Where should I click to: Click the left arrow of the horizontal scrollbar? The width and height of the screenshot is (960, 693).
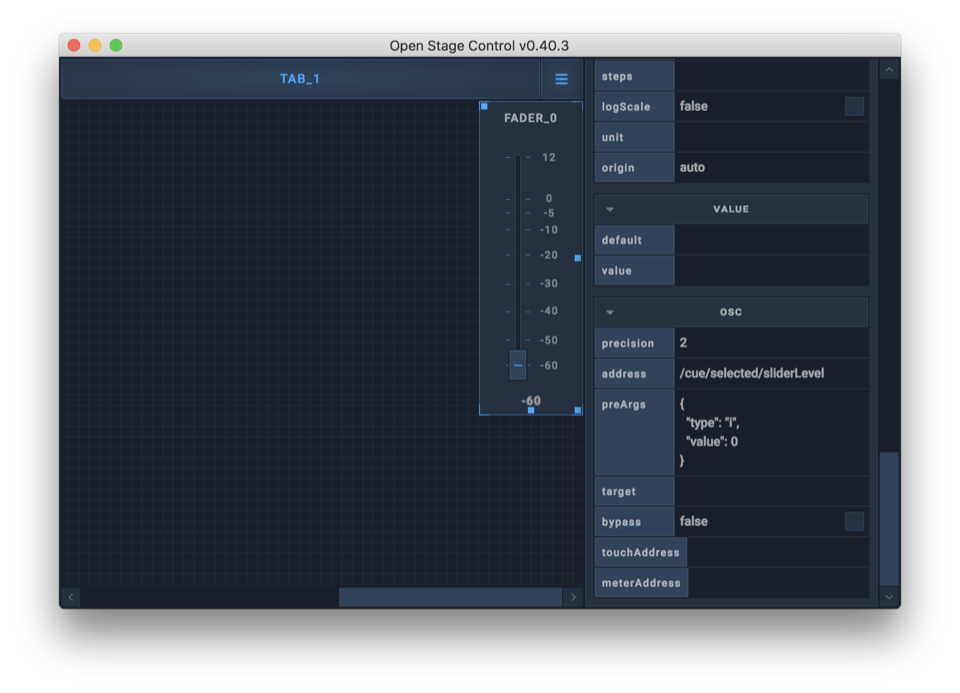[71, 597]
